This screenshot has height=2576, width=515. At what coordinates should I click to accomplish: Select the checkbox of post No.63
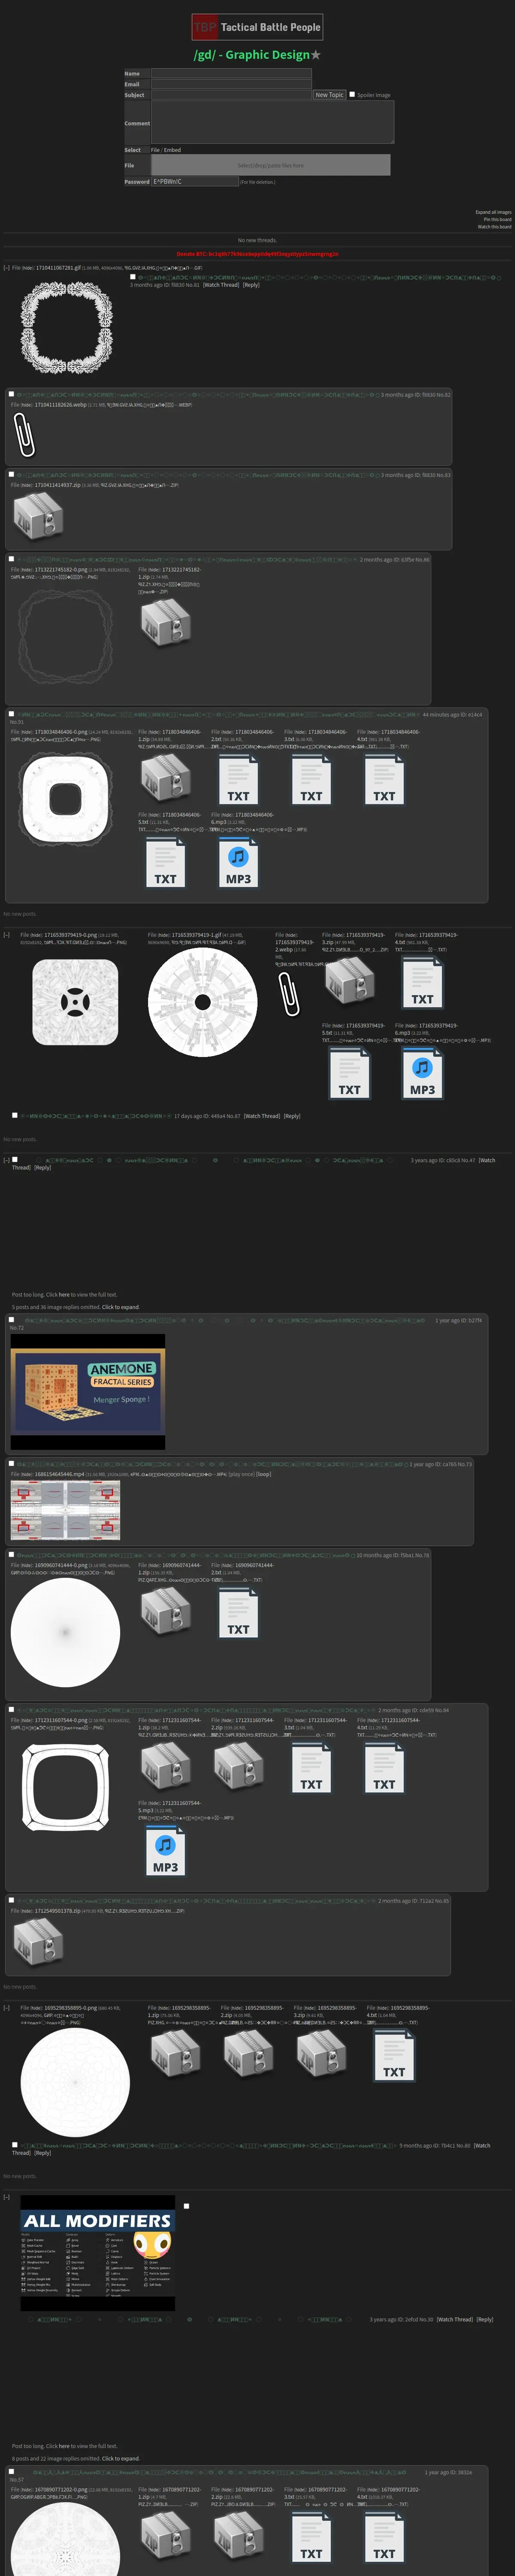[x=12, y=474]
